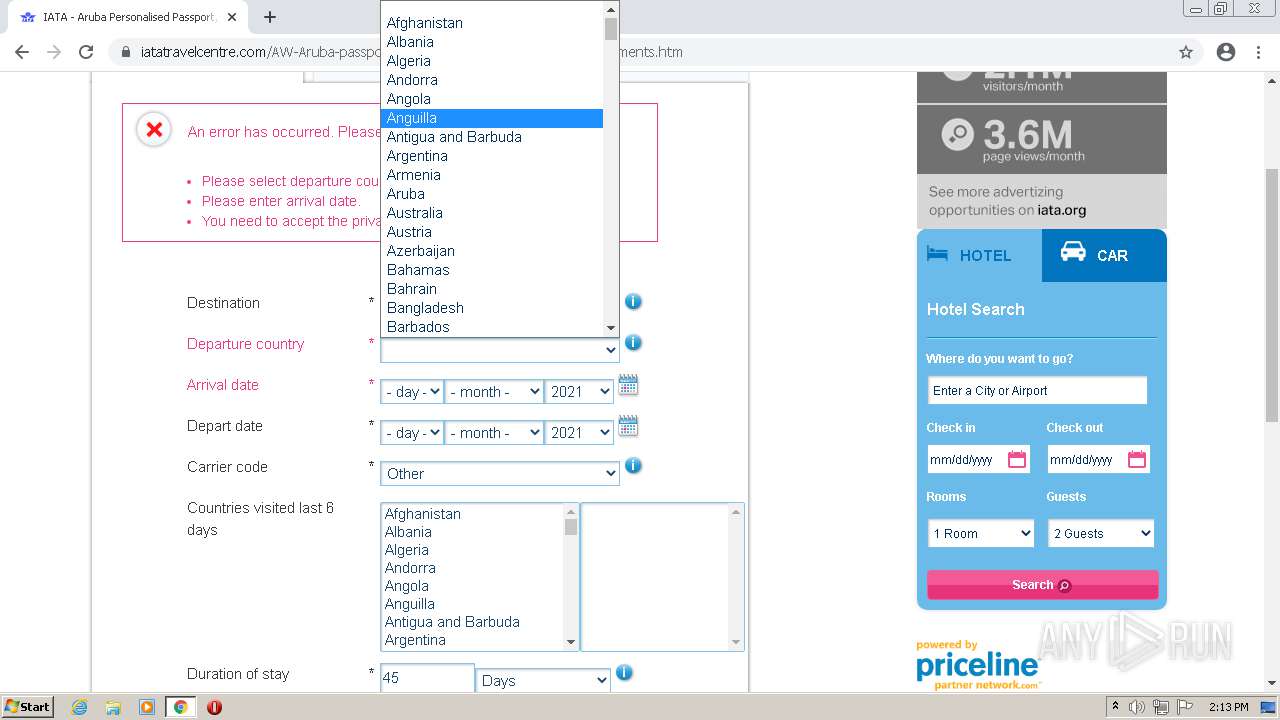The height and width of the screenshot is (720, 1280).
Task: Switch to the HOTEL tab
Action: click(979, 255)
